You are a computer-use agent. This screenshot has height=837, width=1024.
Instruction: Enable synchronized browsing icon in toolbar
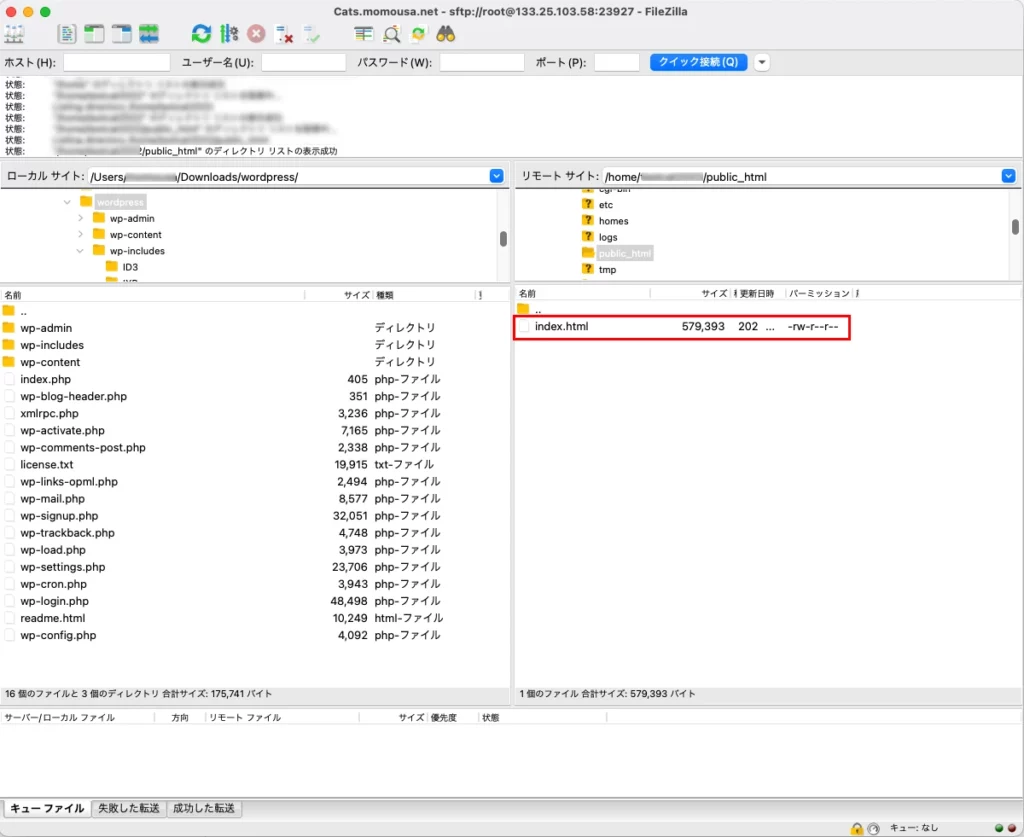[x=418, y=34]
